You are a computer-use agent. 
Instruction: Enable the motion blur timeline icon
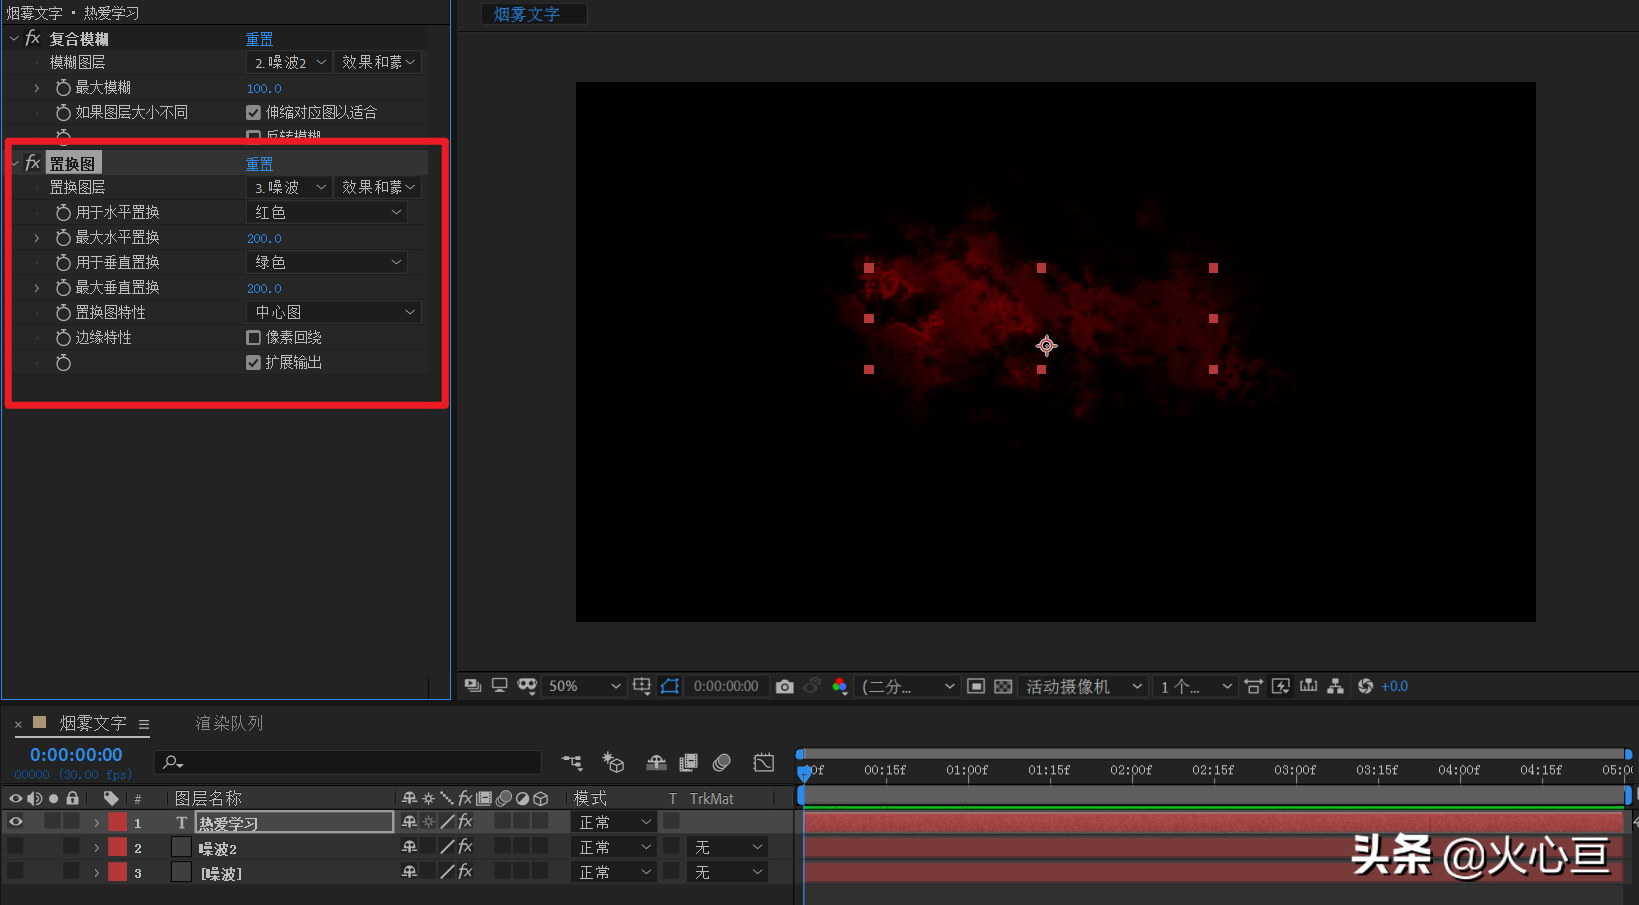click(x=721, y=763)
